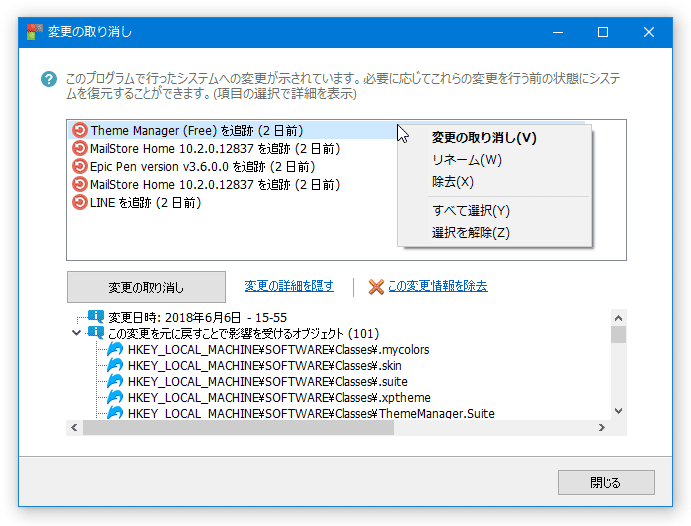Select the HKEY_LOCAL_MACHINE Classes¥.skin row
This screenshot has height=526, width=691.
coord(264,366)
